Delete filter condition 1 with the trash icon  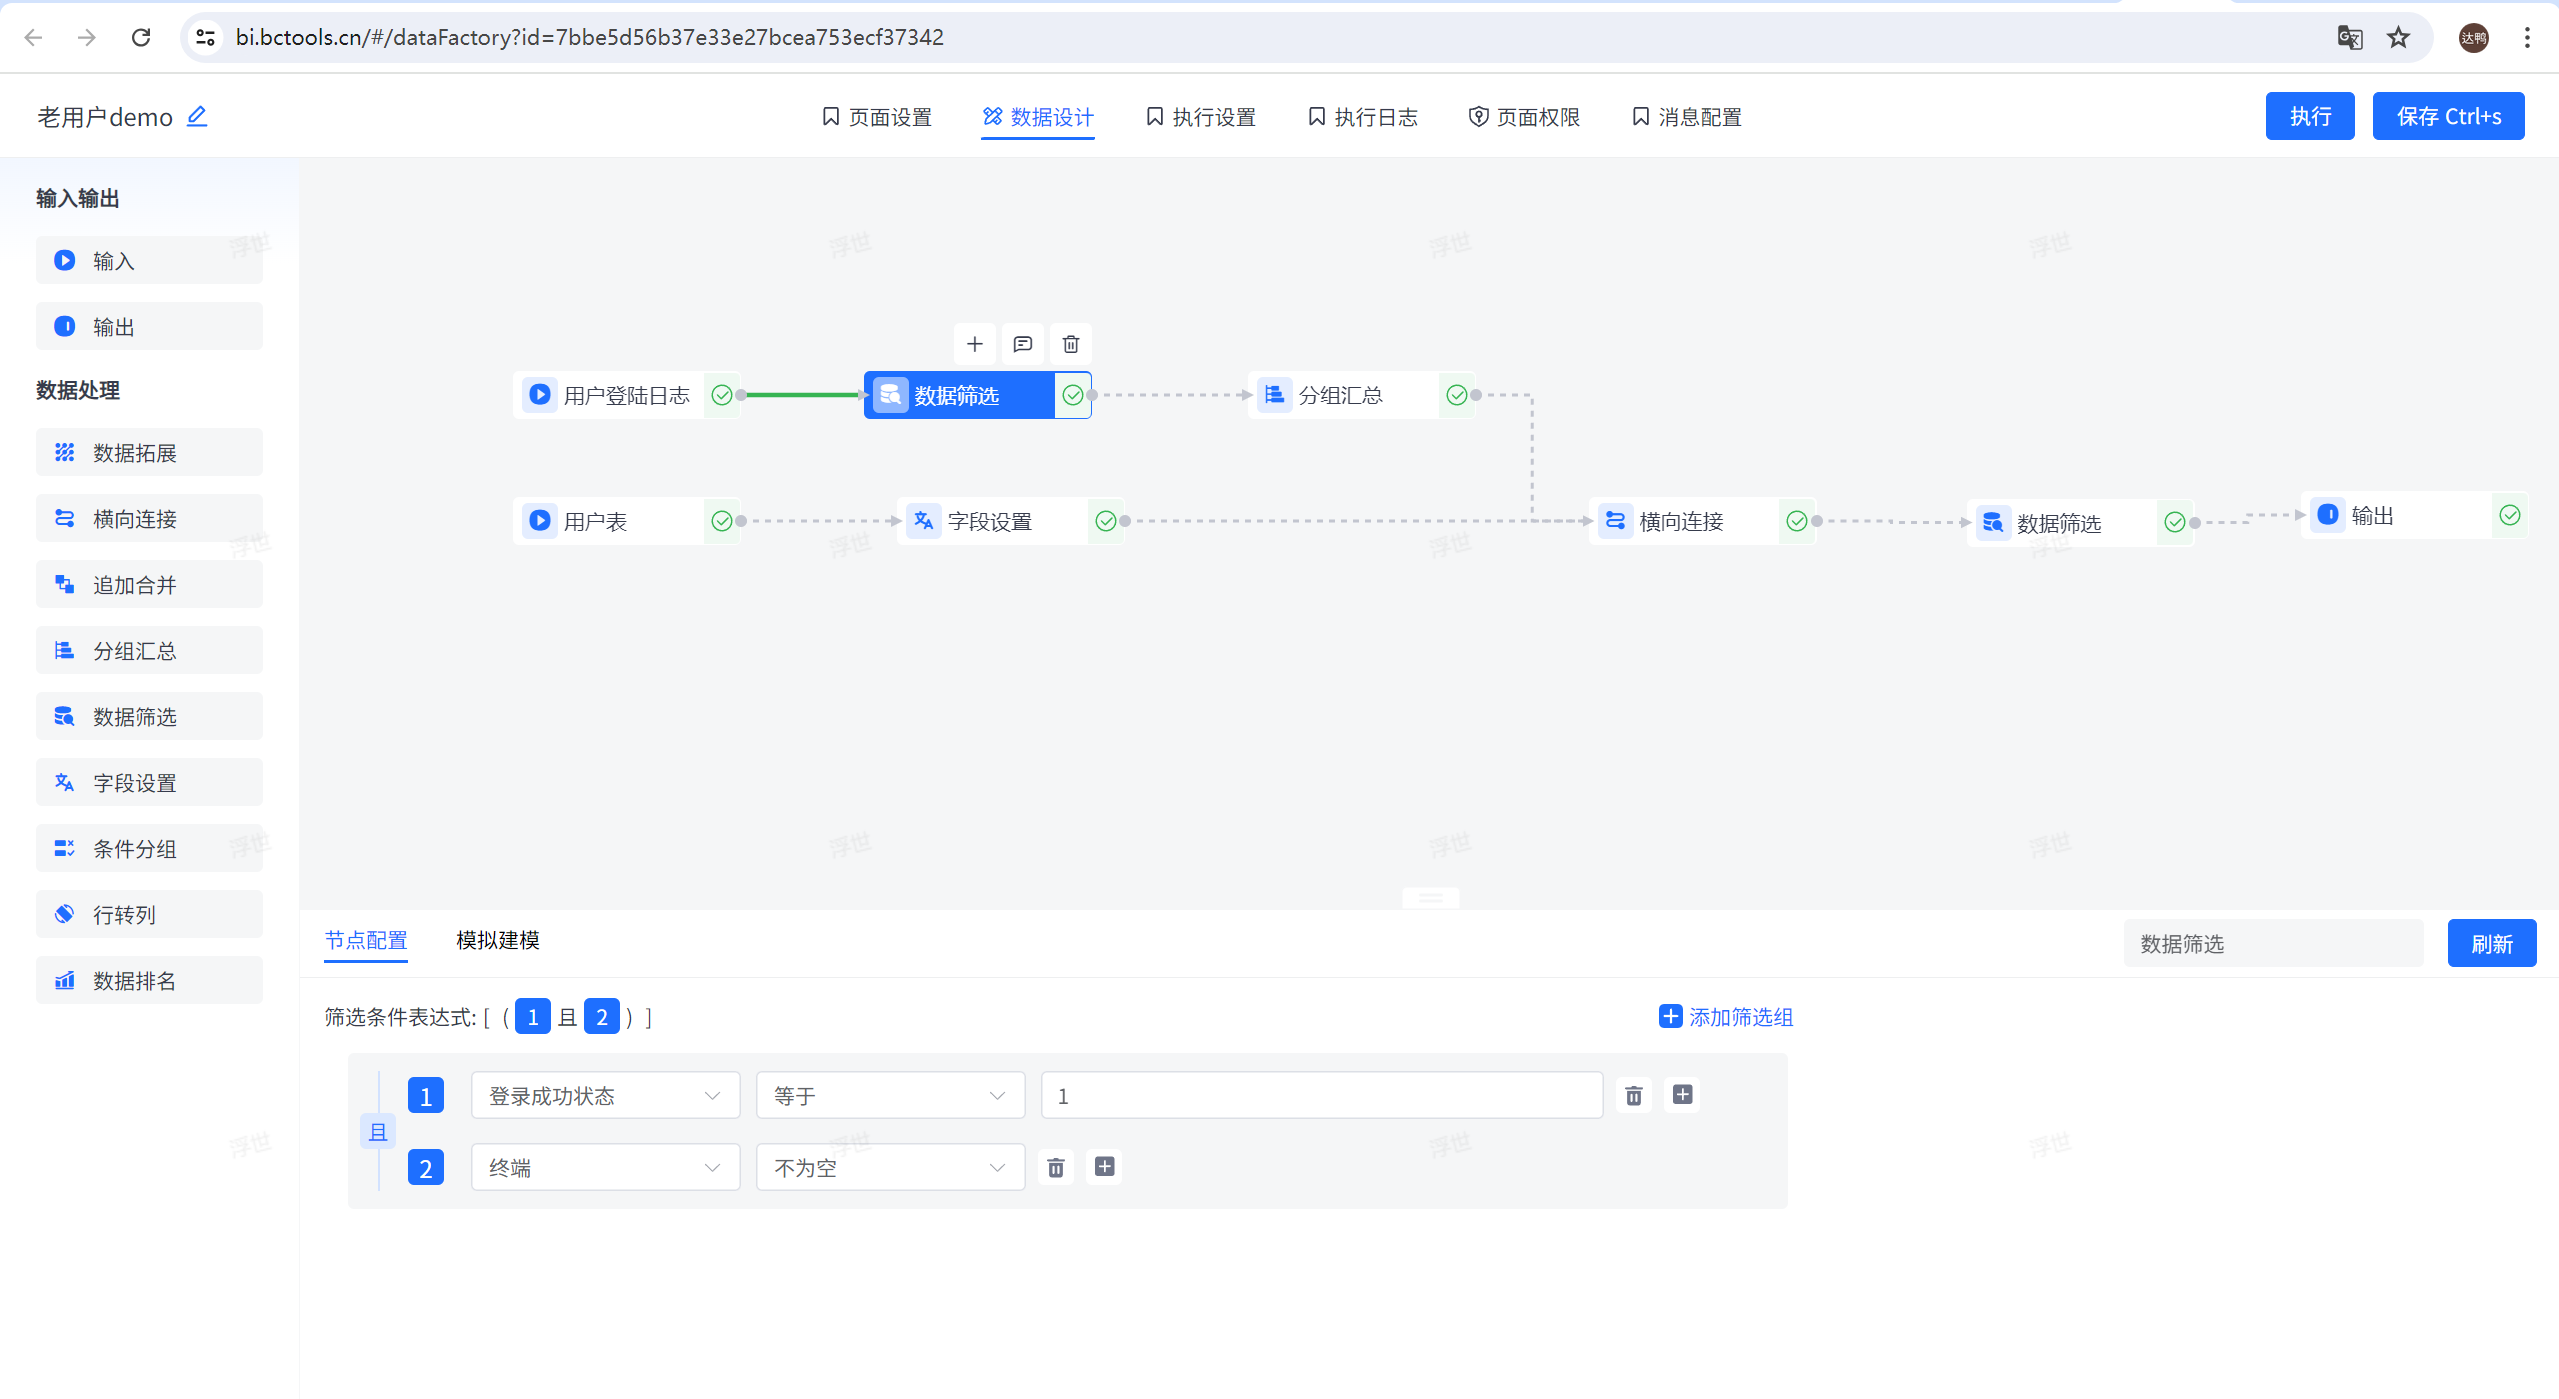1633,1095
